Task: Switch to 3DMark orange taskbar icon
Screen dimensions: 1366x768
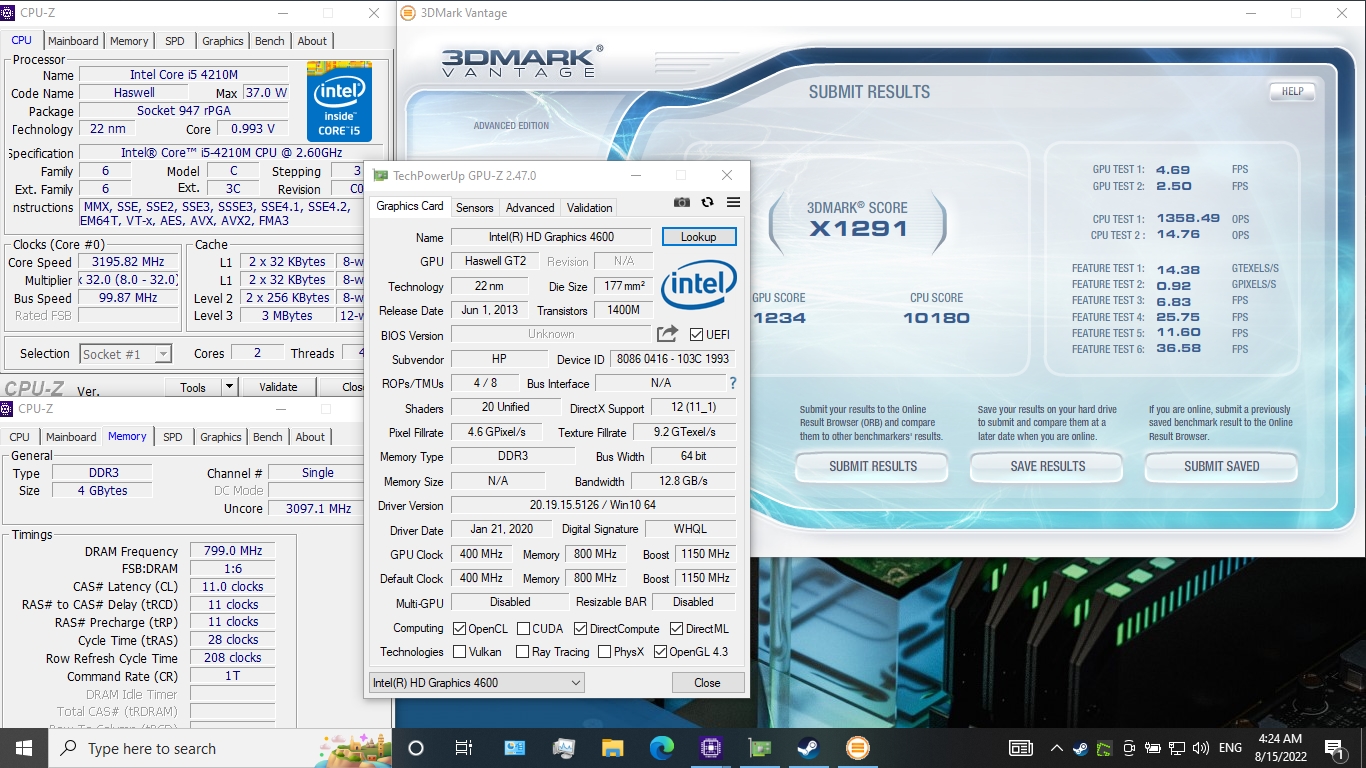Action: coord(857,748)
